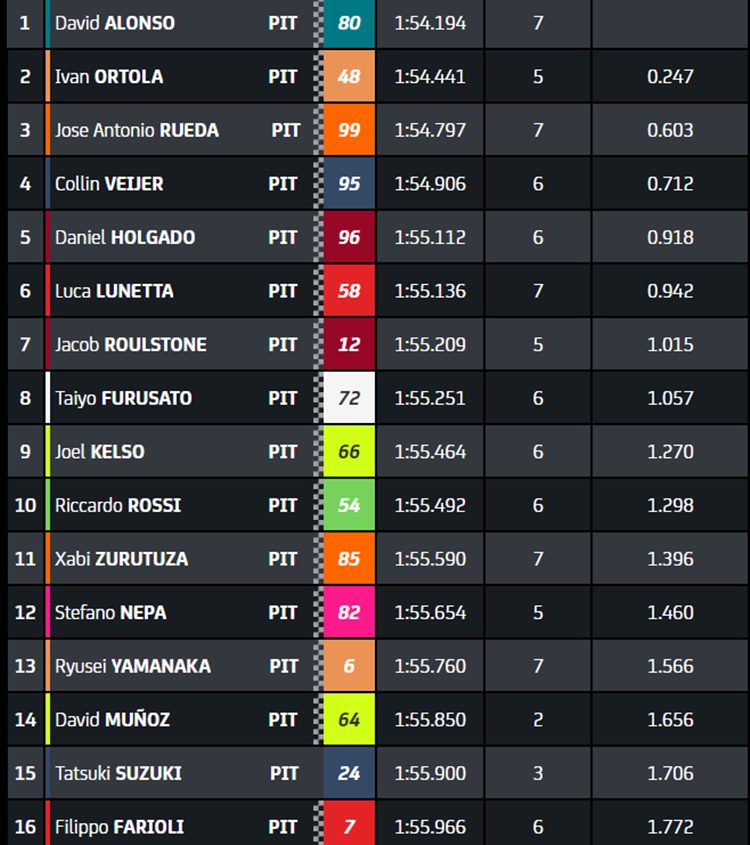Viewport: 750px width, 845px height.
Task: Click the crimson number 12 badge
Action: tap(349, 344)
